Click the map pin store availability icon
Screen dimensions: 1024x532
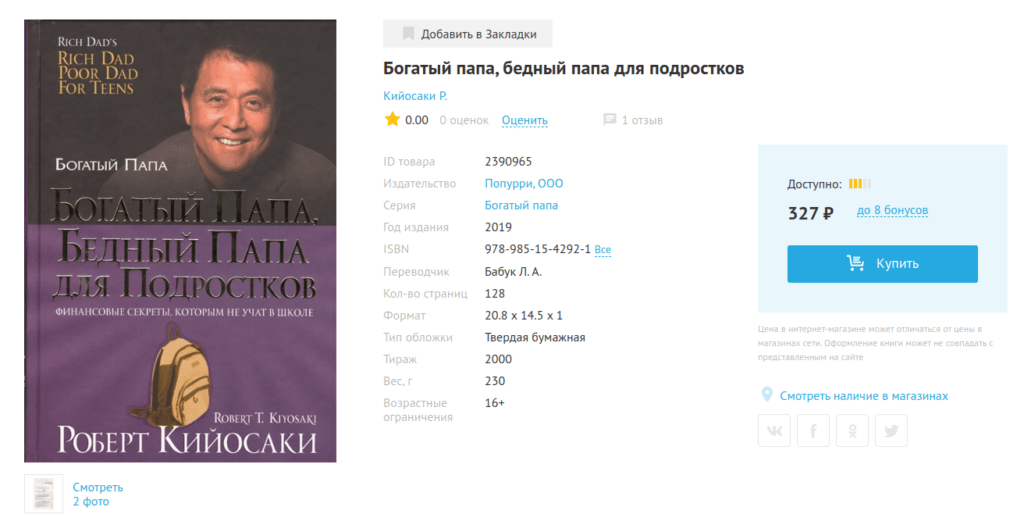767,396
